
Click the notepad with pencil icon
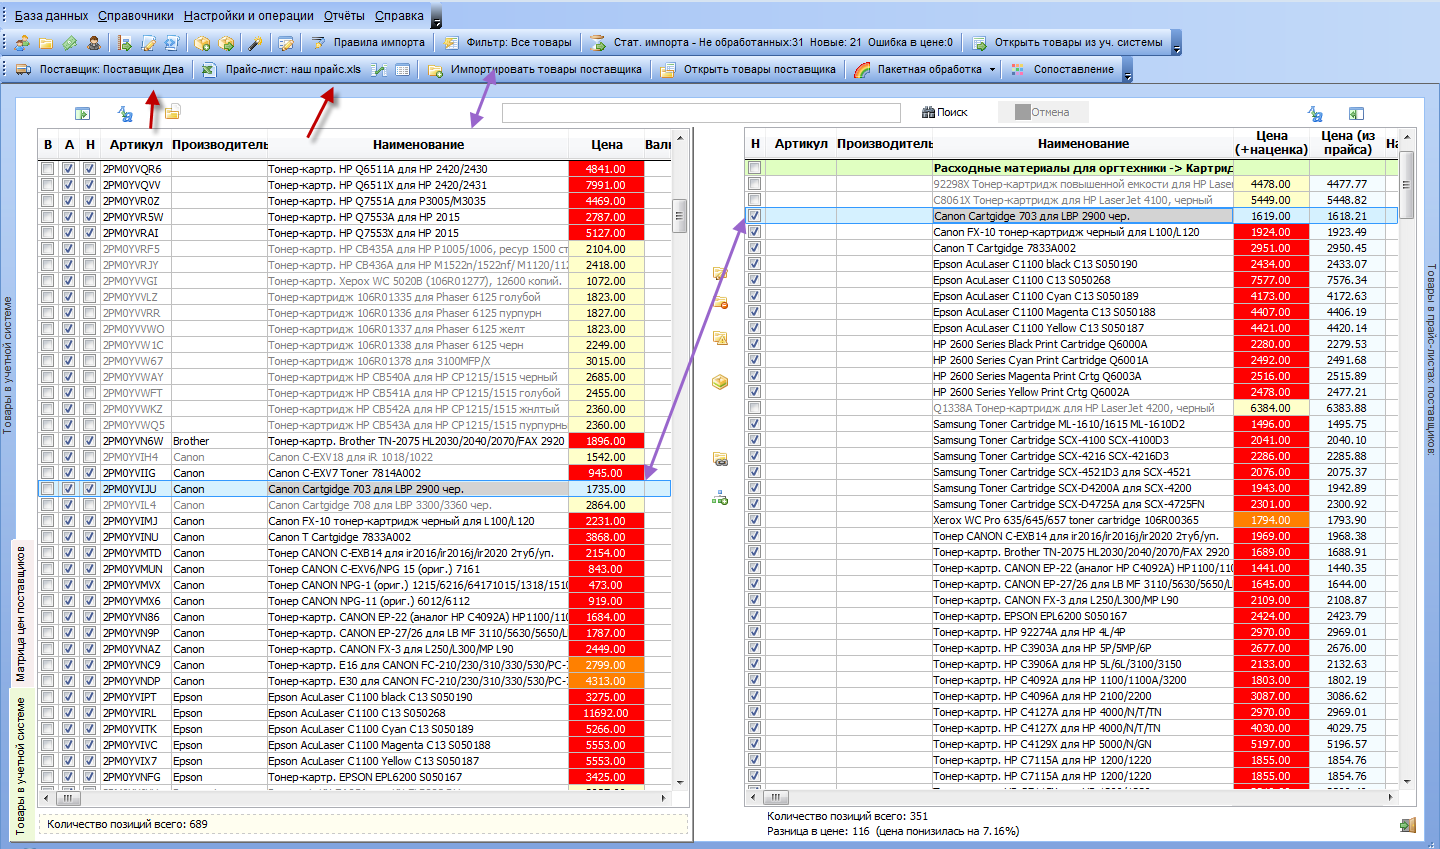pos(149,43)
